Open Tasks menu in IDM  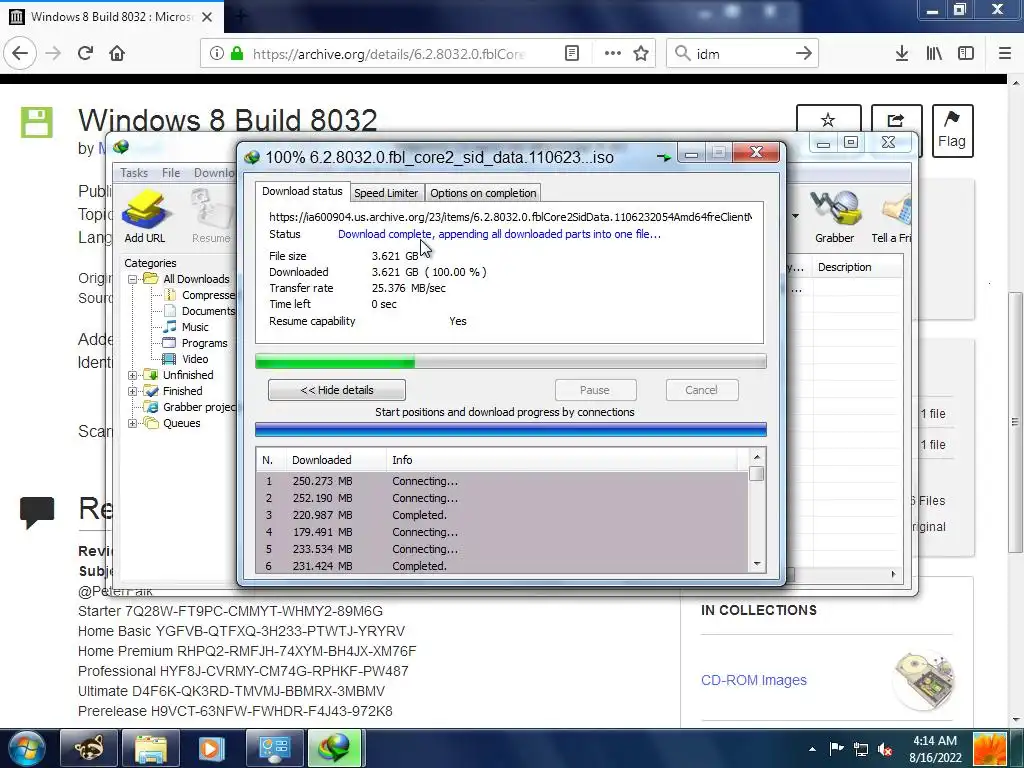(x=134, y=172)
